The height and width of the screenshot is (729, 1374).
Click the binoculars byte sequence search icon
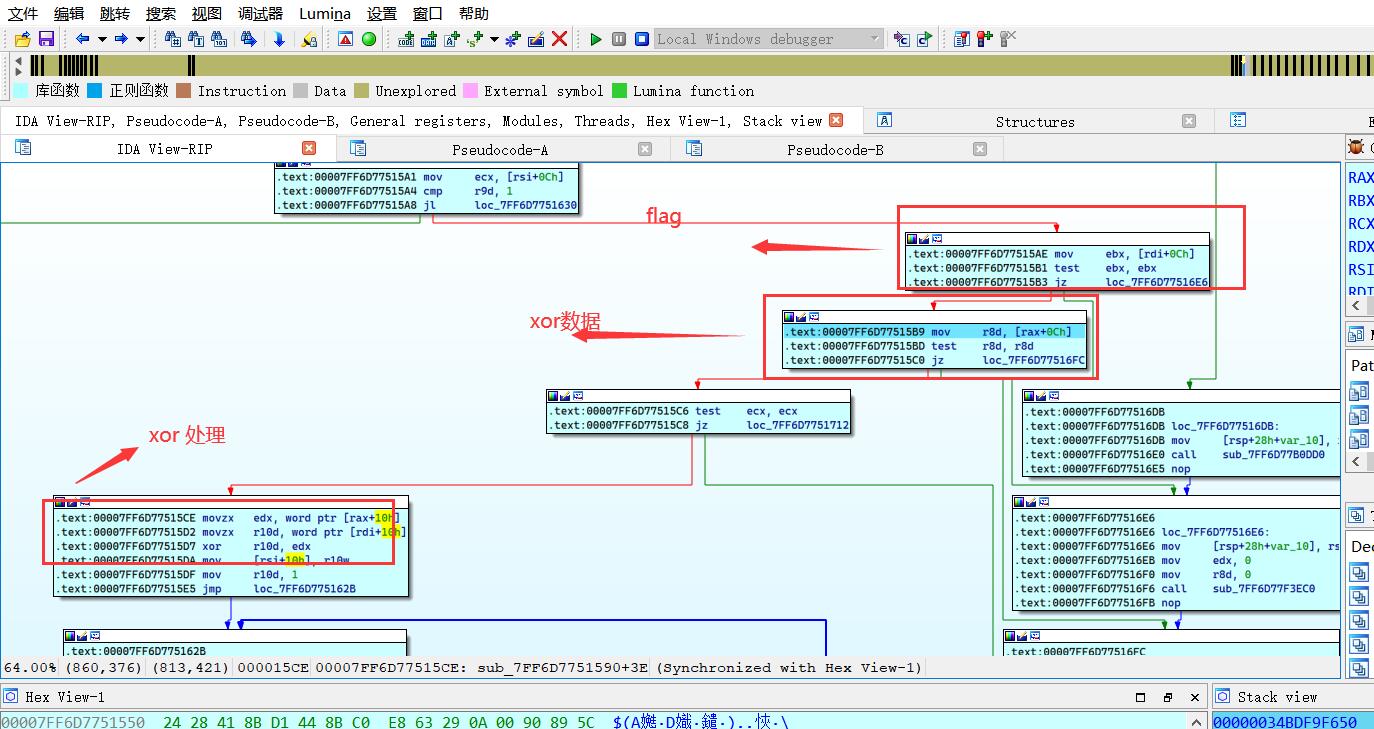219,39
